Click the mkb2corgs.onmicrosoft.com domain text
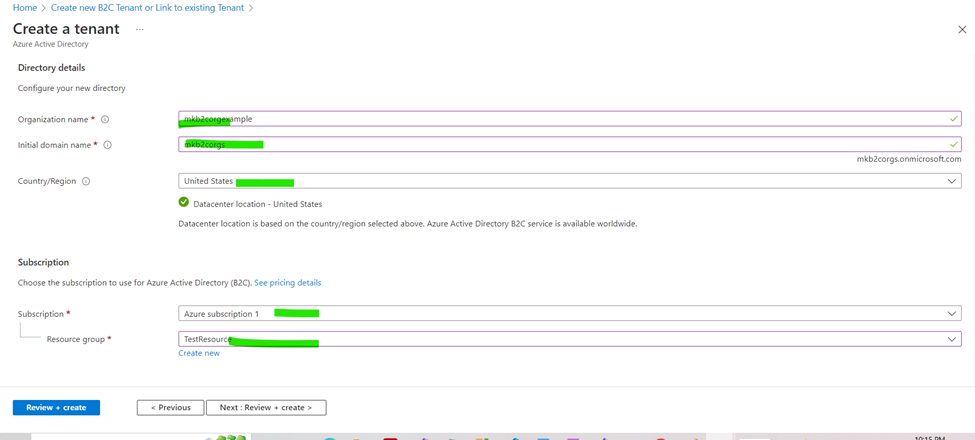975x440 pixels. coord(909,159)
